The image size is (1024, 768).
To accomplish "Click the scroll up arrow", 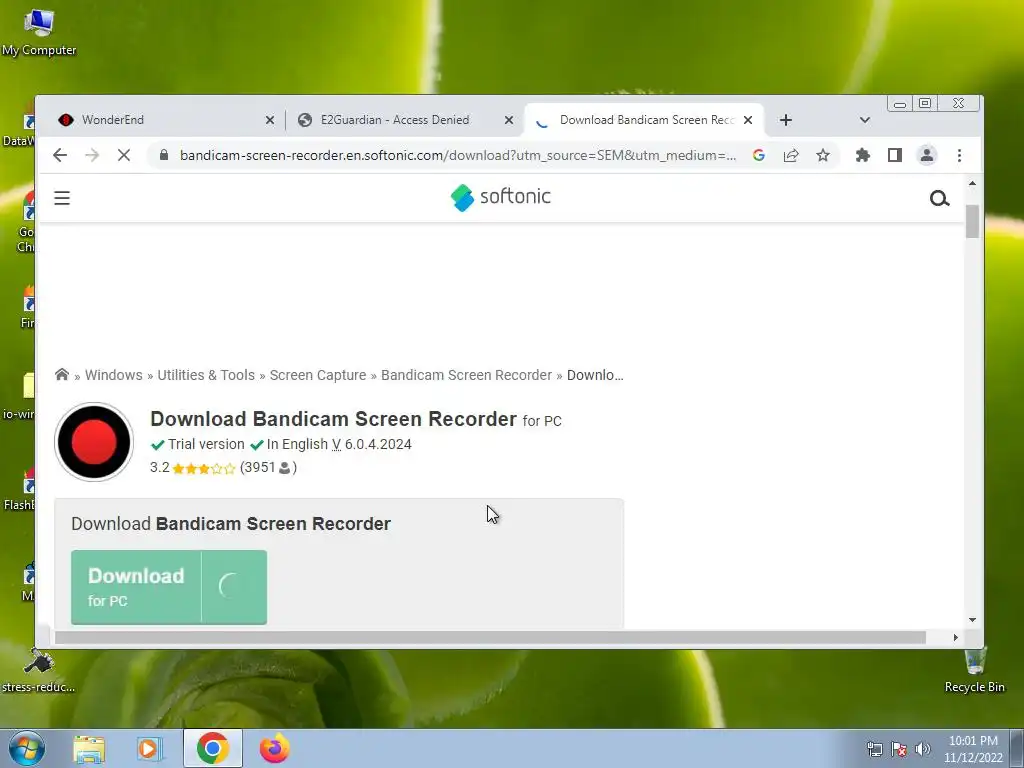I will point(972,184).
